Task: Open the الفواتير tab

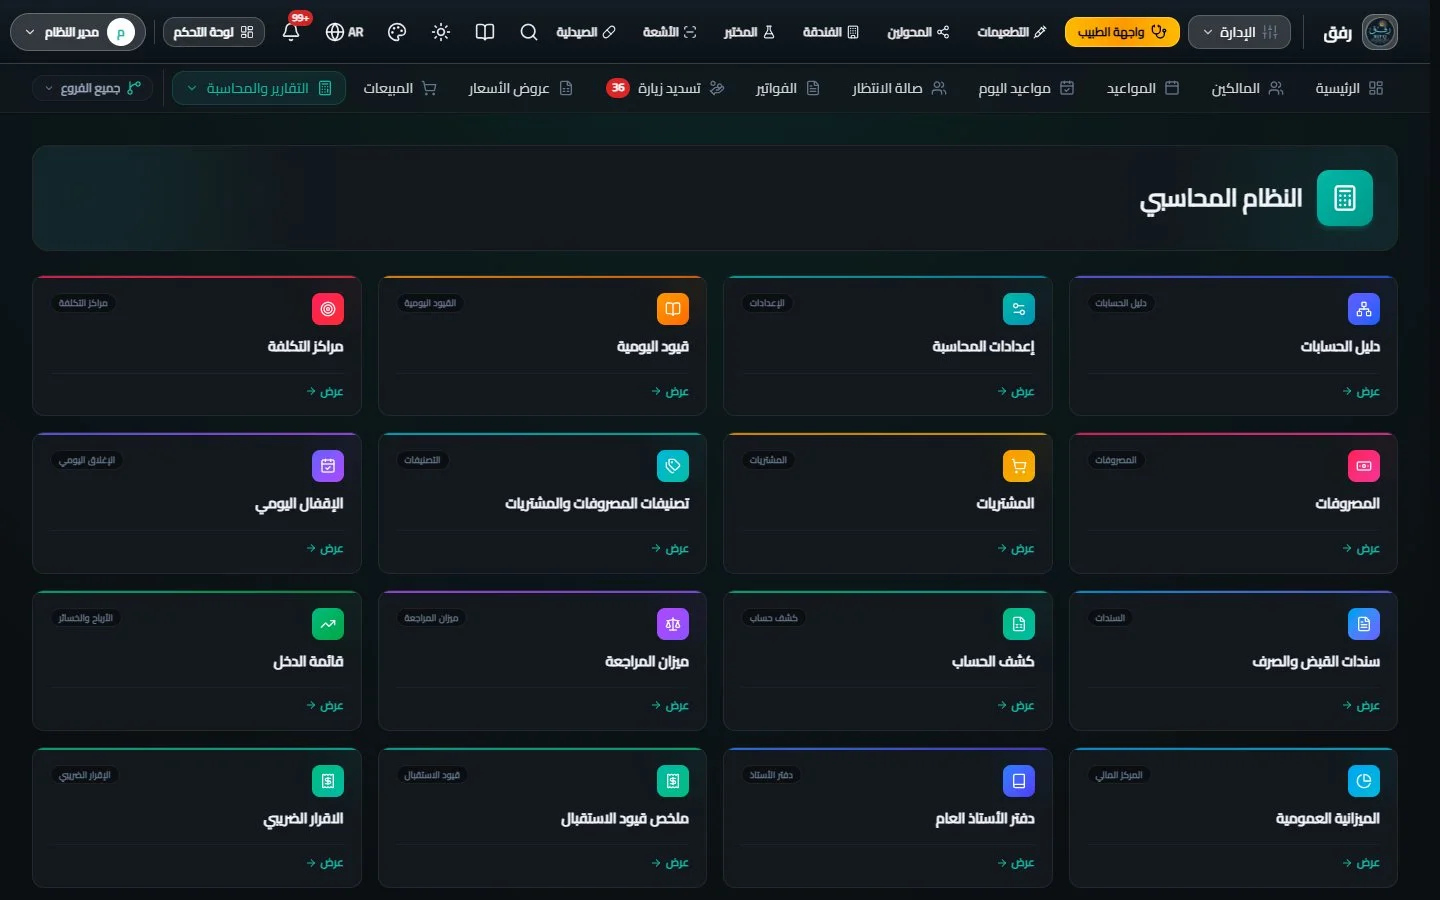Action: coord(787,88)
